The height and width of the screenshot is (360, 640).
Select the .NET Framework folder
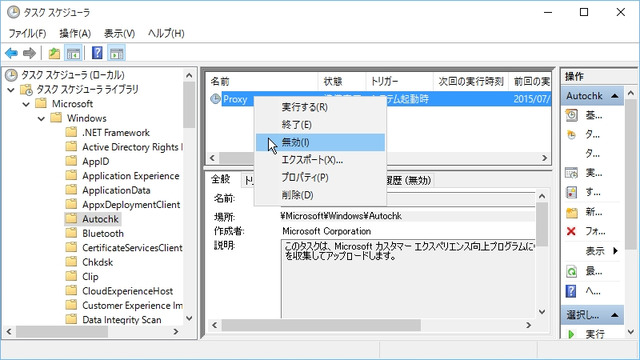click(116, 133)
